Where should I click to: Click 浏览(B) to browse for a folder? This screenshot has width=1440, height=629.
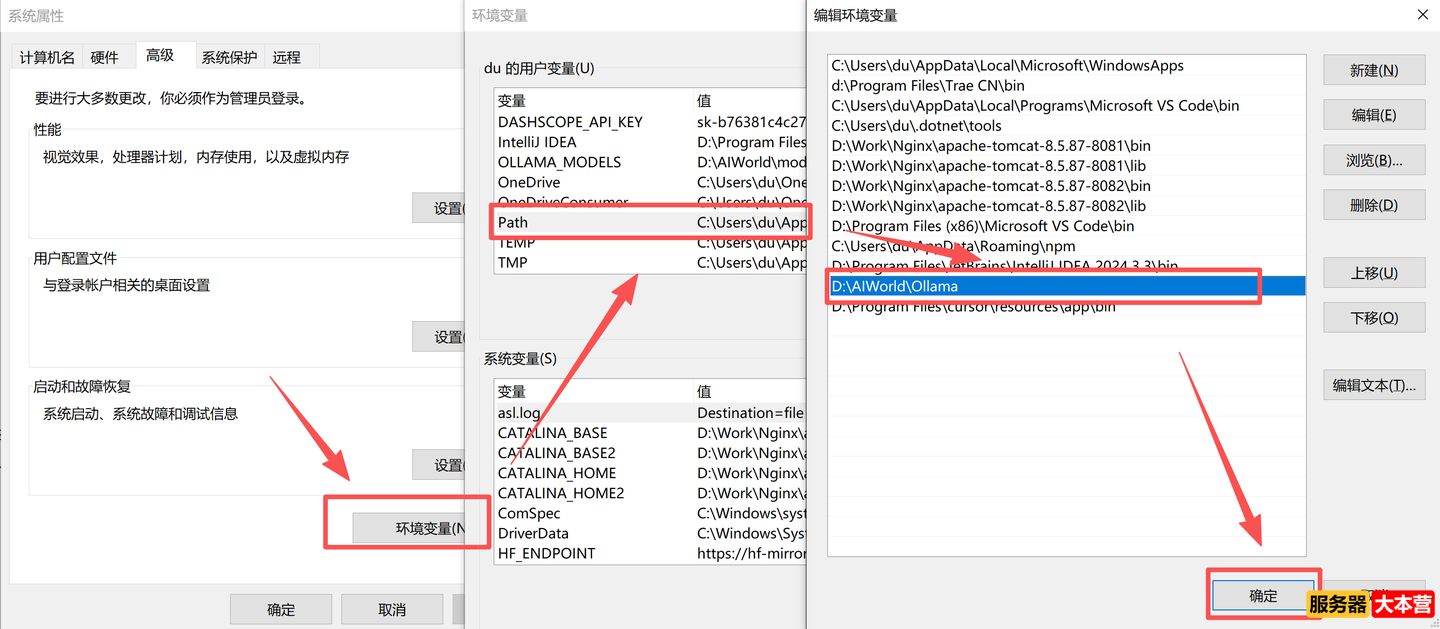[1374, 160]
